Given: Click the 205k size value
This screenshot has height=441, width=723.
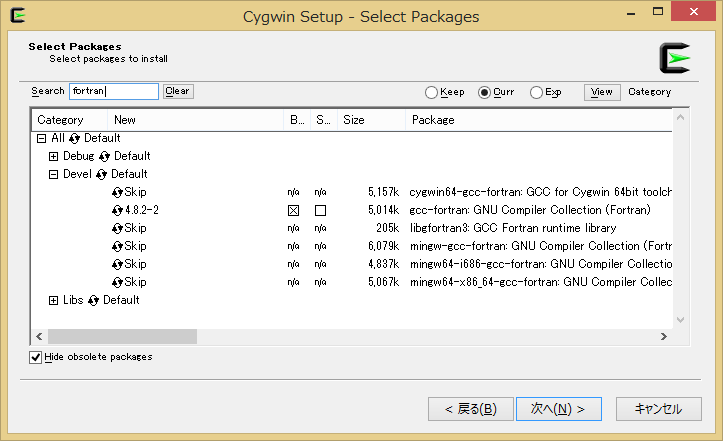Looking at the screenshot, I should pos(388,228).
